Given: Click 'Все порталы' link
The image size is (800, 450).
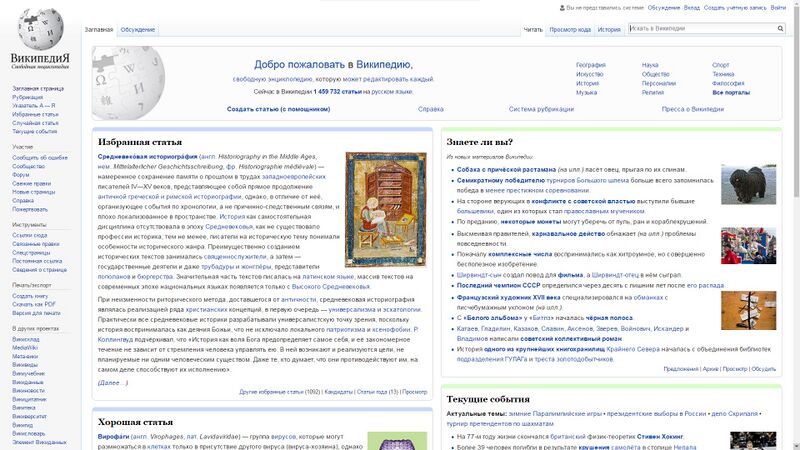Looking at the screenshot, I should tap(731, 93).
